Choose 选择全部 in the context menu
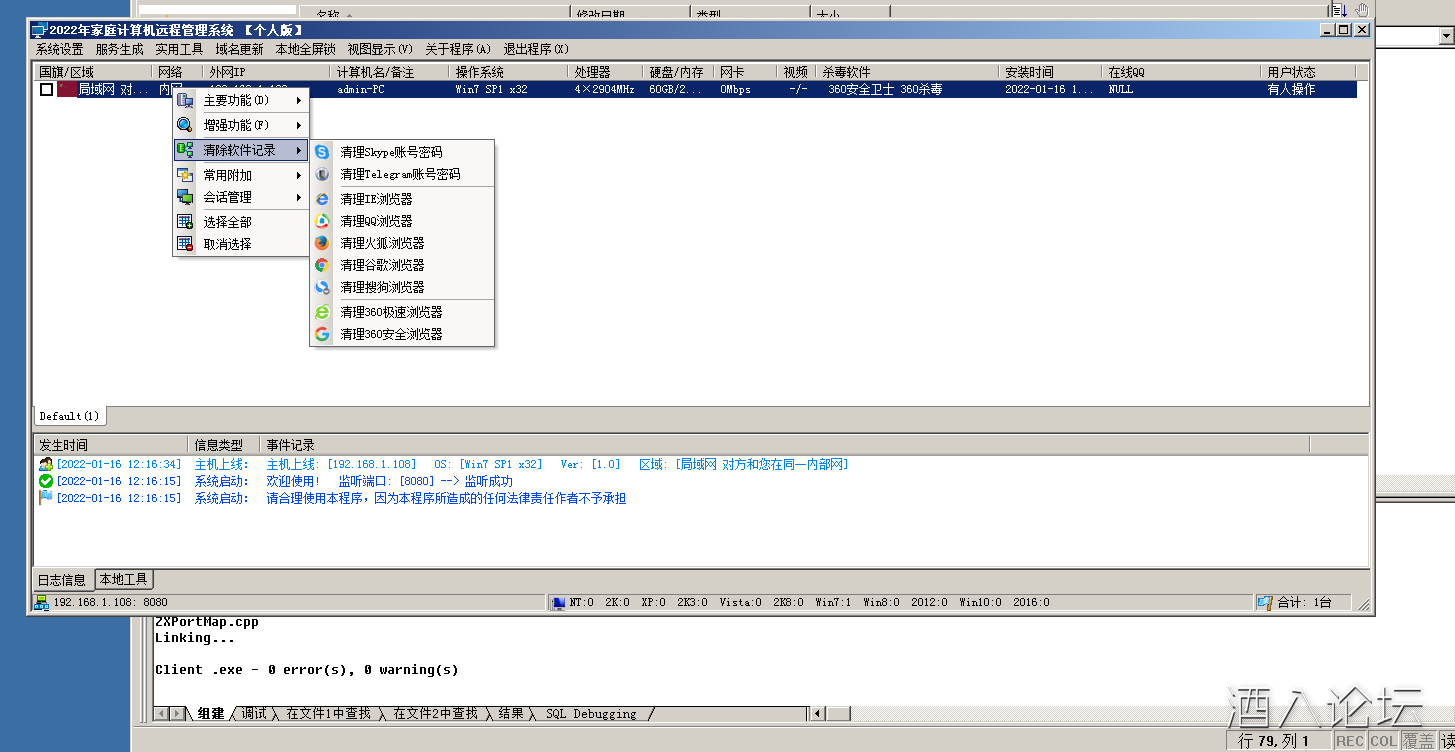 [241, 222]
